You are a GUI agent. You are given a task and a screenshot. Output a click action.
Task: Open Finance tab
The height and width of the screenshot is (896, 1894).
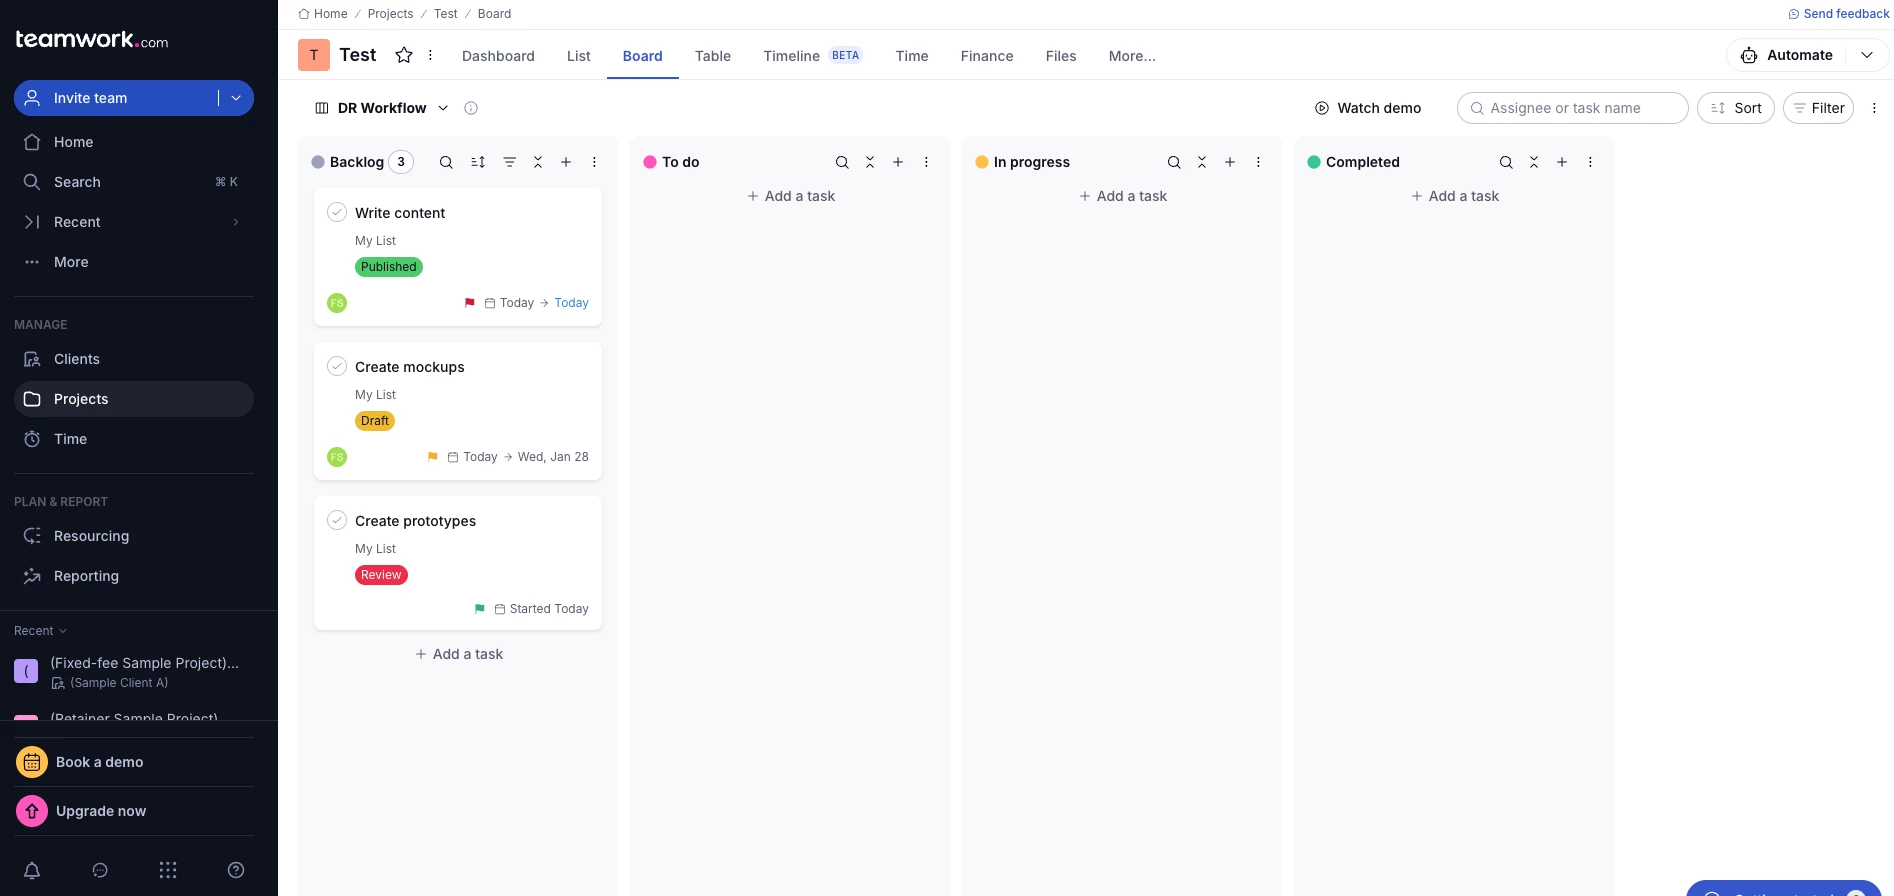point(987,56)
